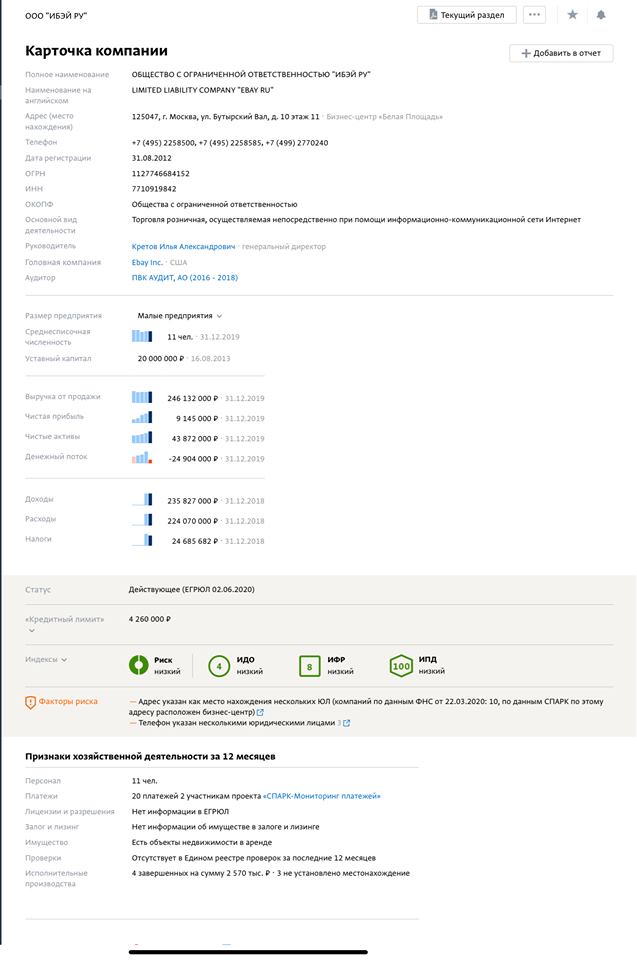Click the ИФР square badge showing 8
Screen dimensions: 637x960
(310, 666)
